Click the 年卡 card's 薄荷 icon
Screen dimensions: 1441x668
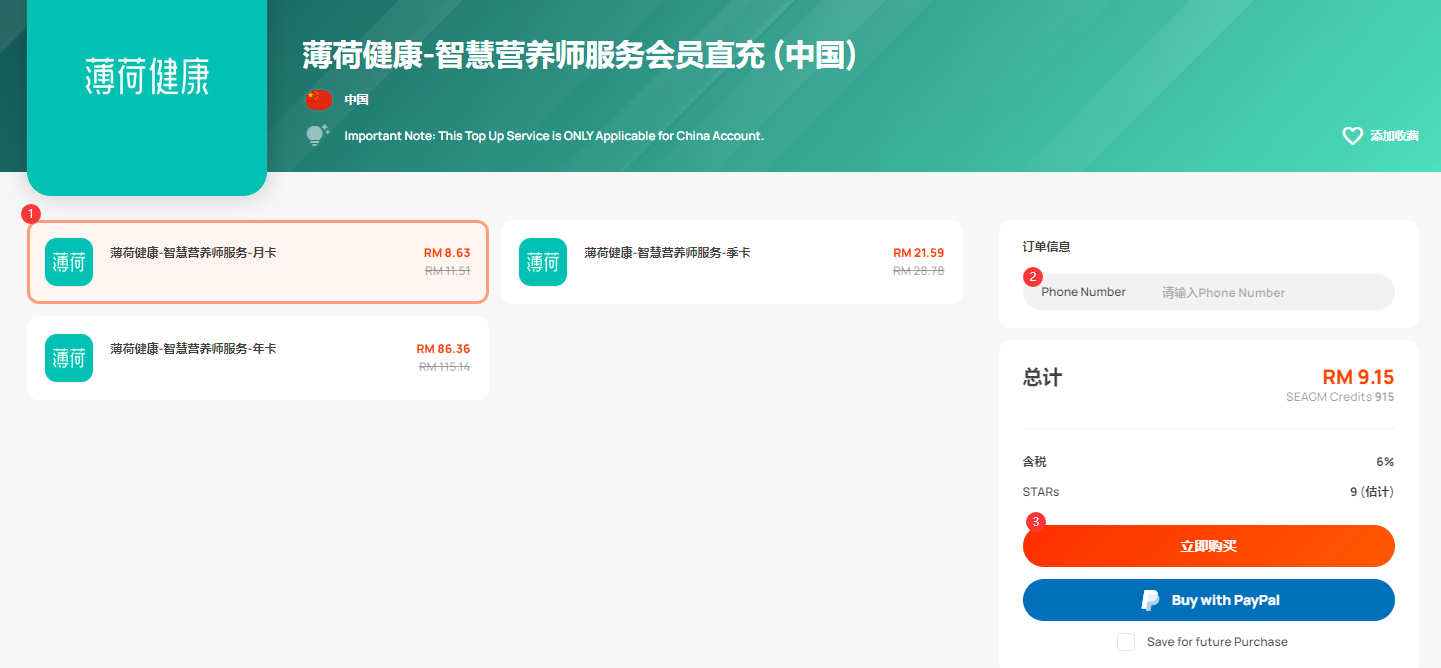pos(69,358)
